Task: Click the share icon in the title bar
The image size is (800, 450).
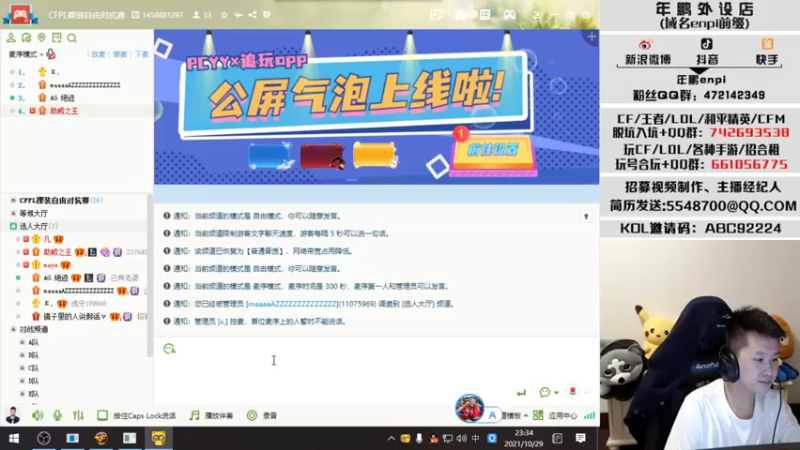Action: (x=253, y=15)
